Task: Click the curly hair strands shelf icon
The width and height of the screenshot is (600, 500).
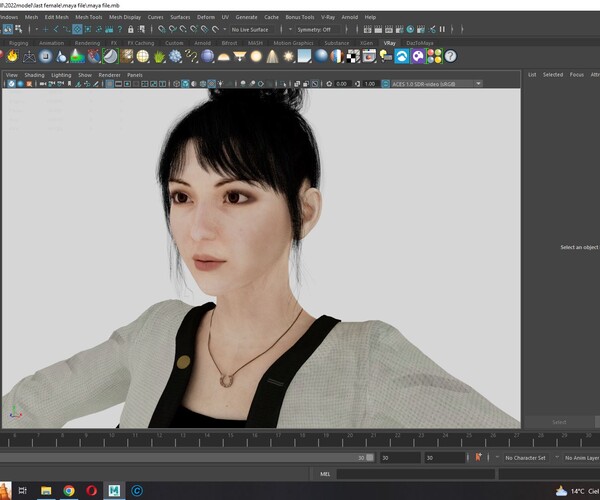Action: (x=191, y=56)
